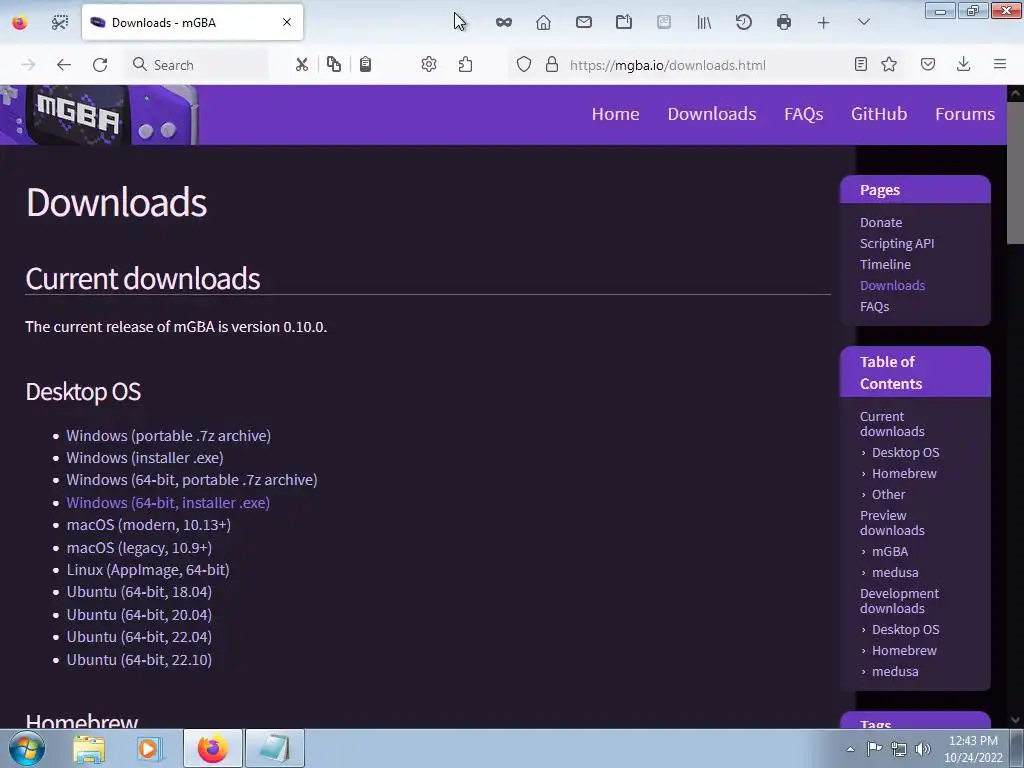Open Downloads in the purple site navigation
This screenshot has height=768, width=1024.
click(x=712, y=114)
